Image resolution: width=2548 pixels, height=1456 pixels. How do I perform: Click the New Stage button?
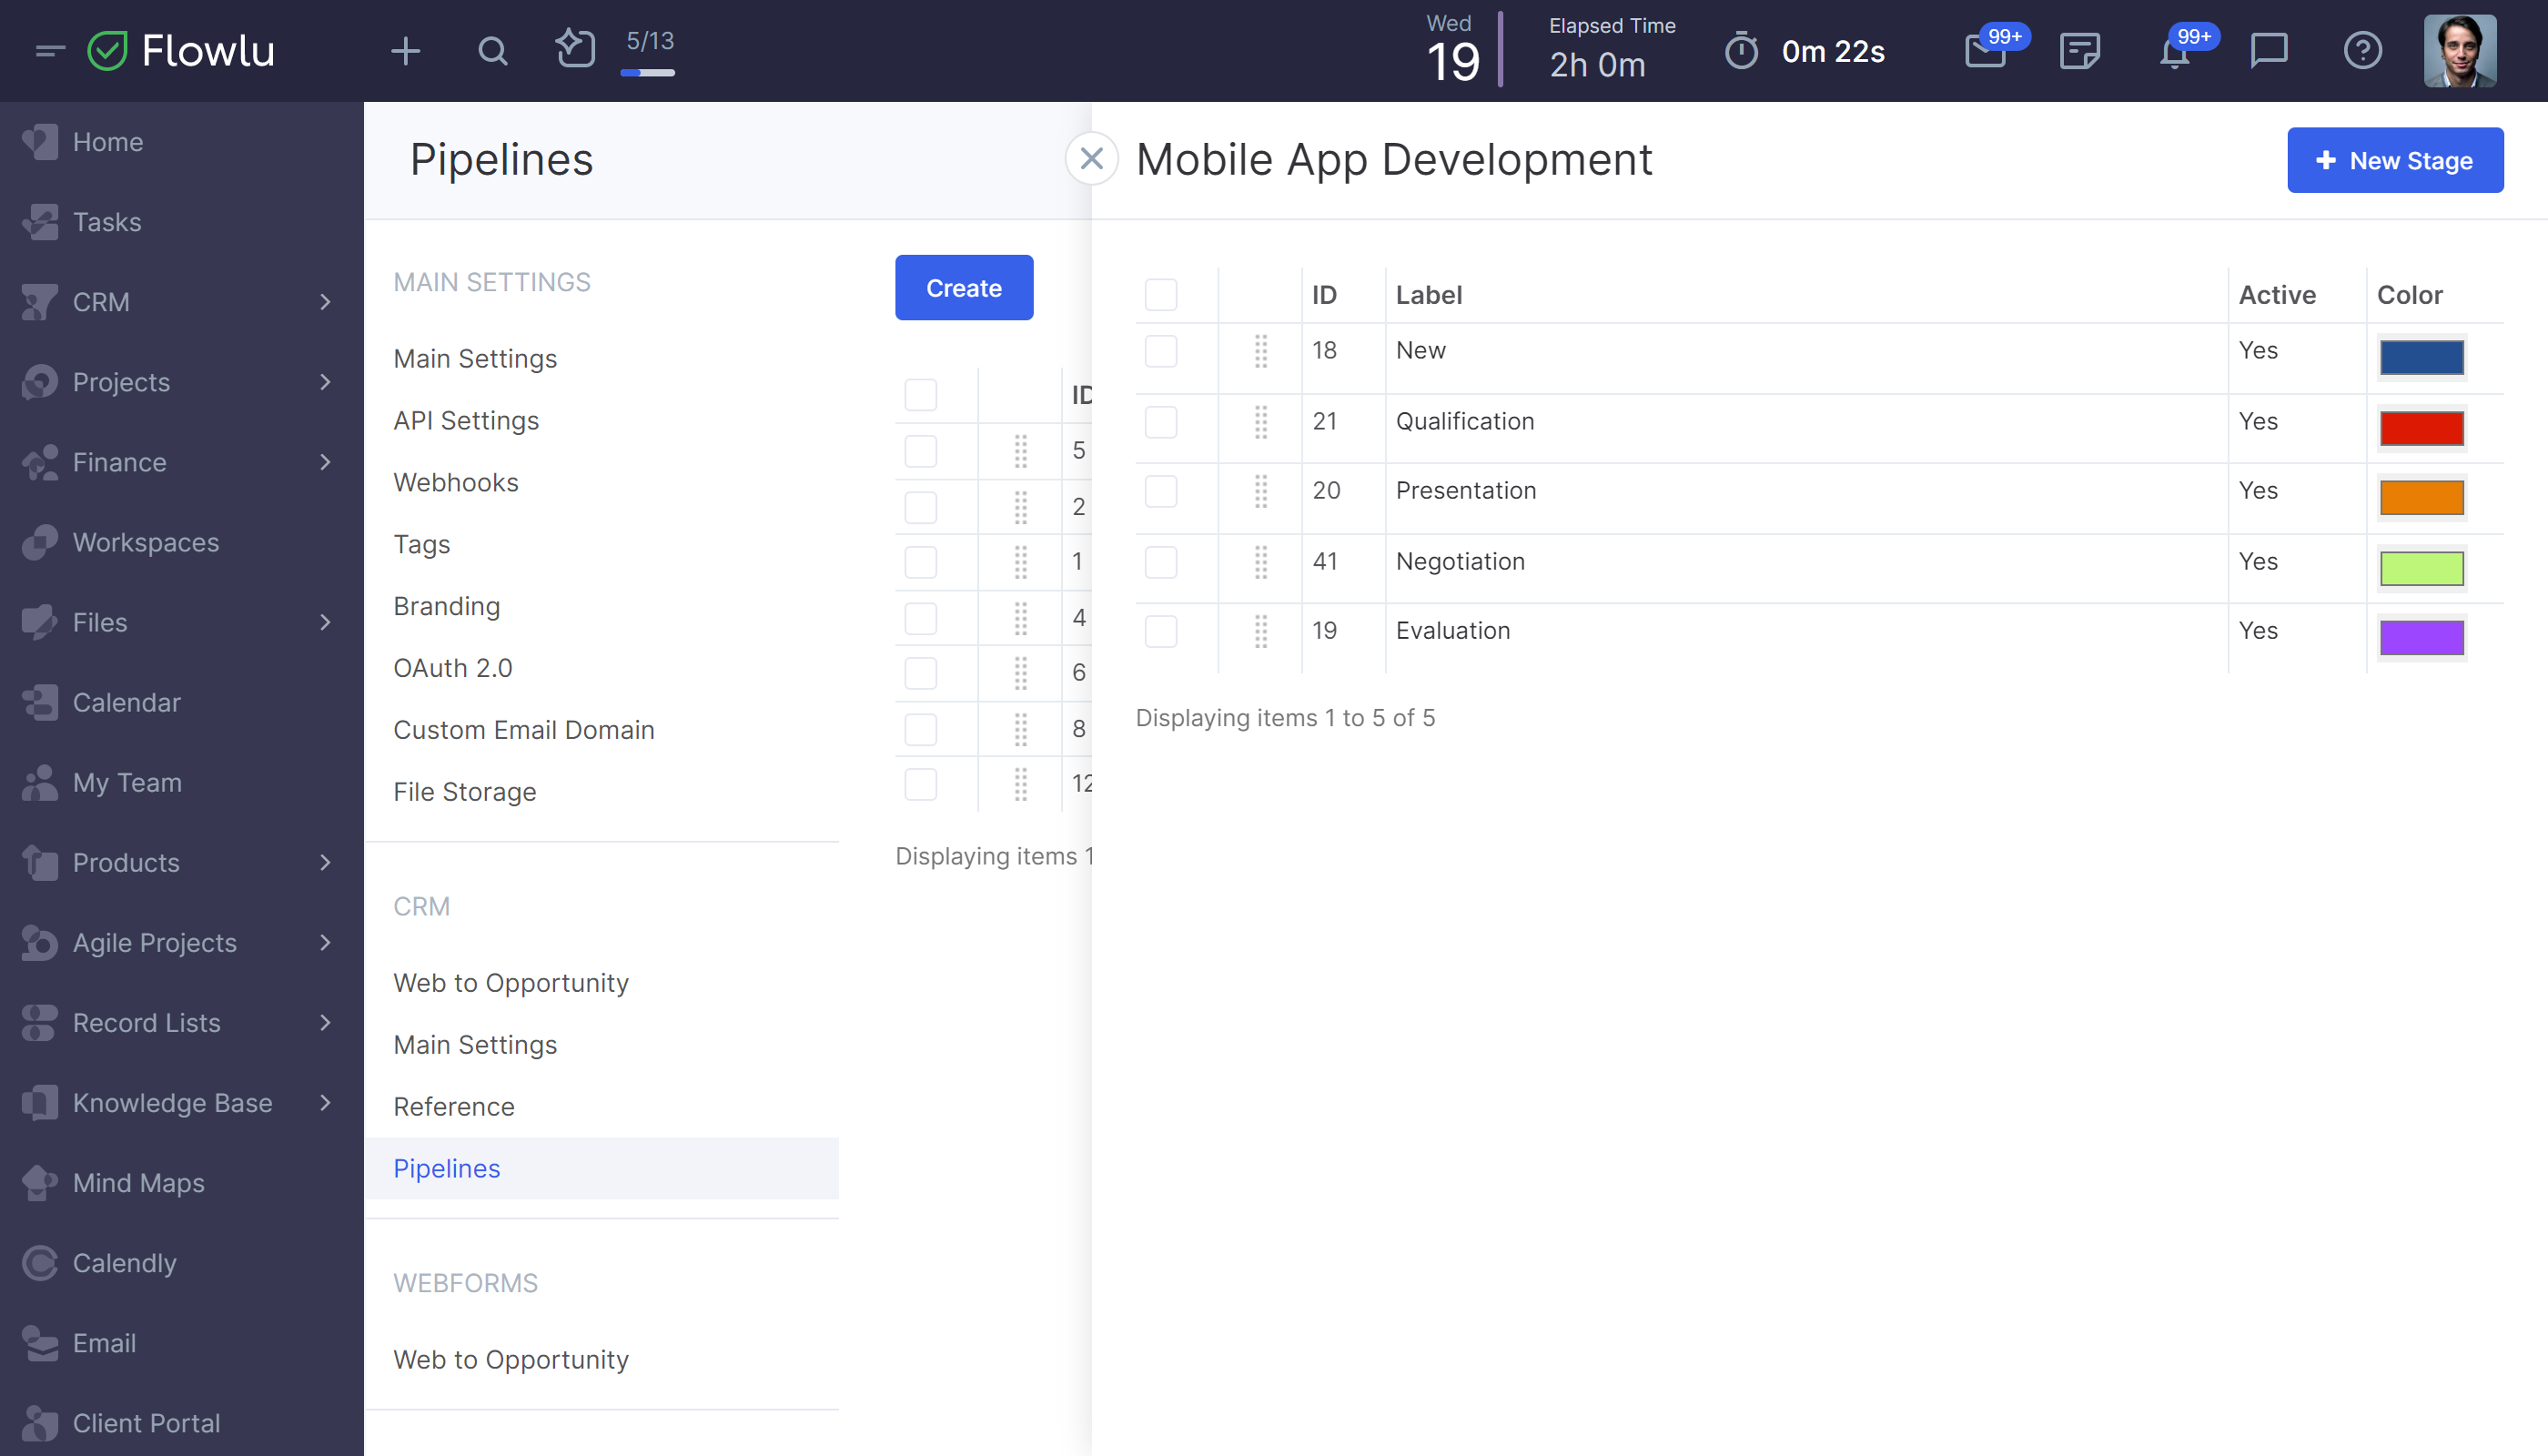[x=2396, y=161]
